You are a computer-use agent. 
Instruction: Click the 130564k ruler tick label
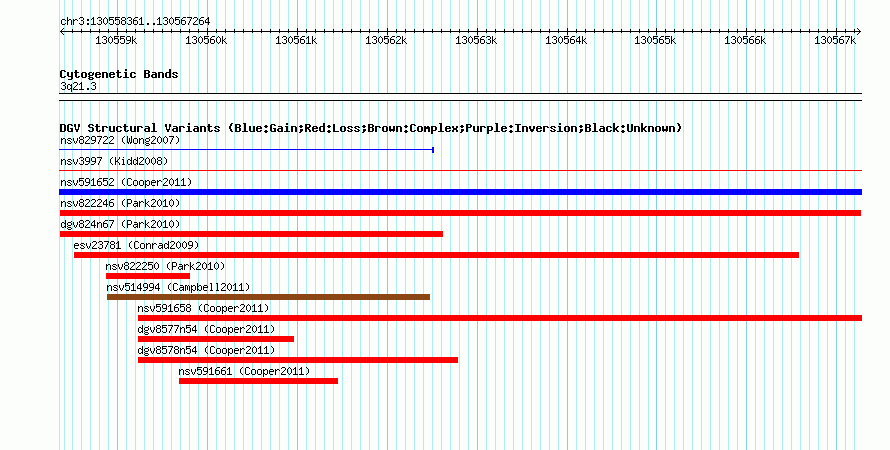[566, 40]
